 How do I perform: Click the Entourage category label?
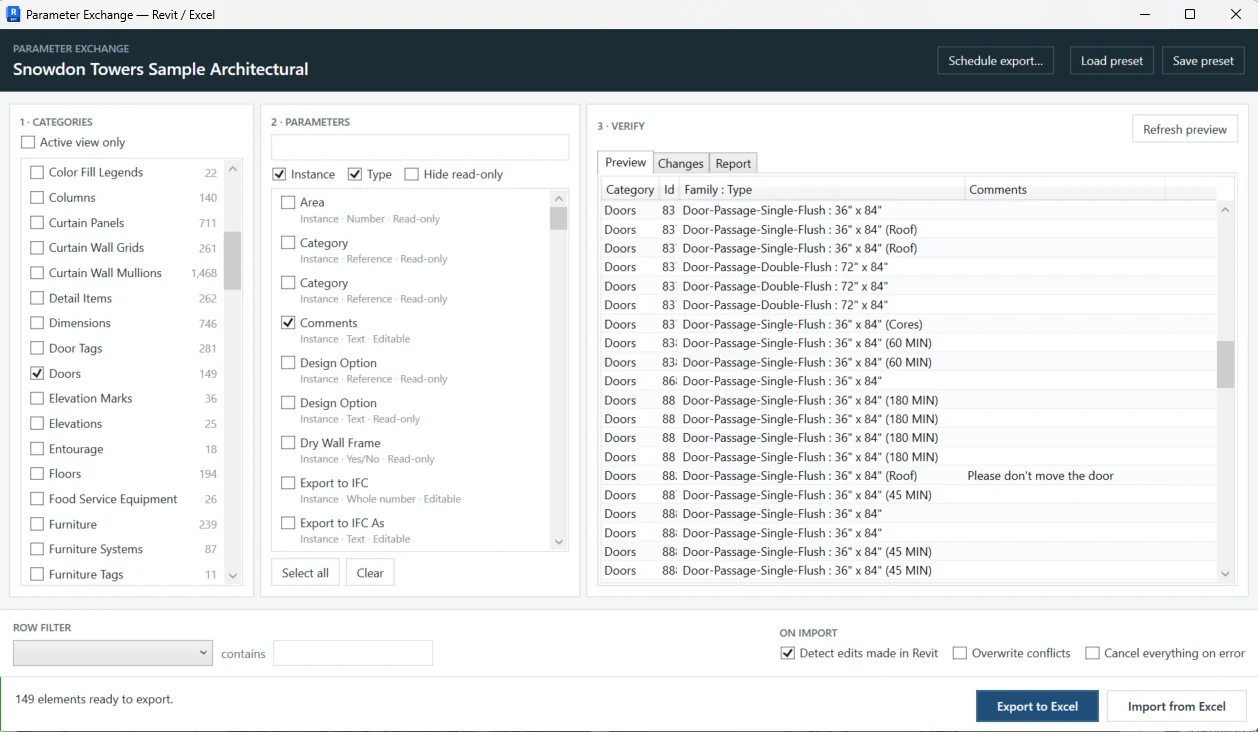[x=76, y=449]
